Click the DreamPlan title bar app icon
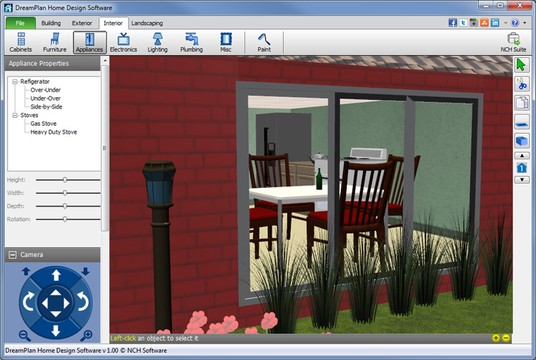Viewport: 536px width, 360px height. click(8, 7)
